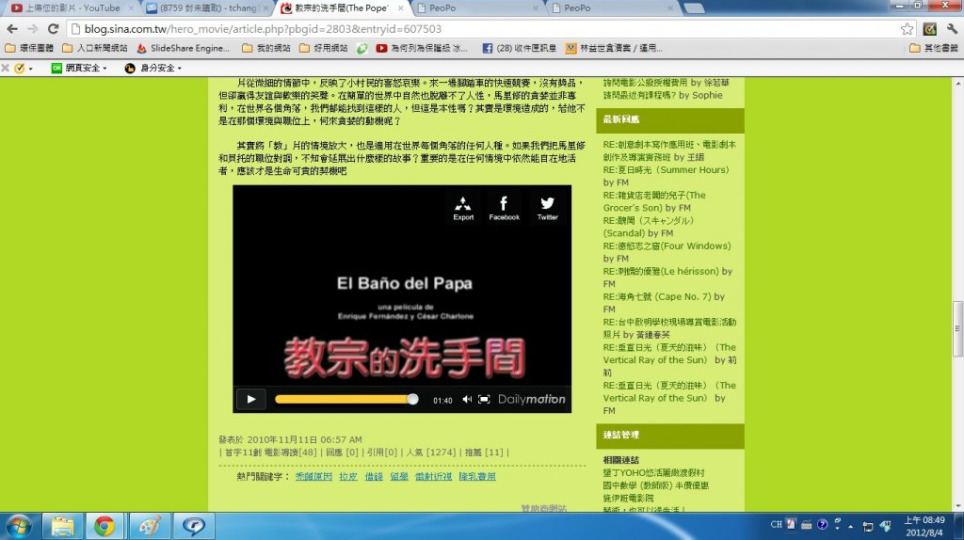Viewport: 964px width, 540px height.
Task: Click the blue help icon in system tray
Action: pos(822,525)
